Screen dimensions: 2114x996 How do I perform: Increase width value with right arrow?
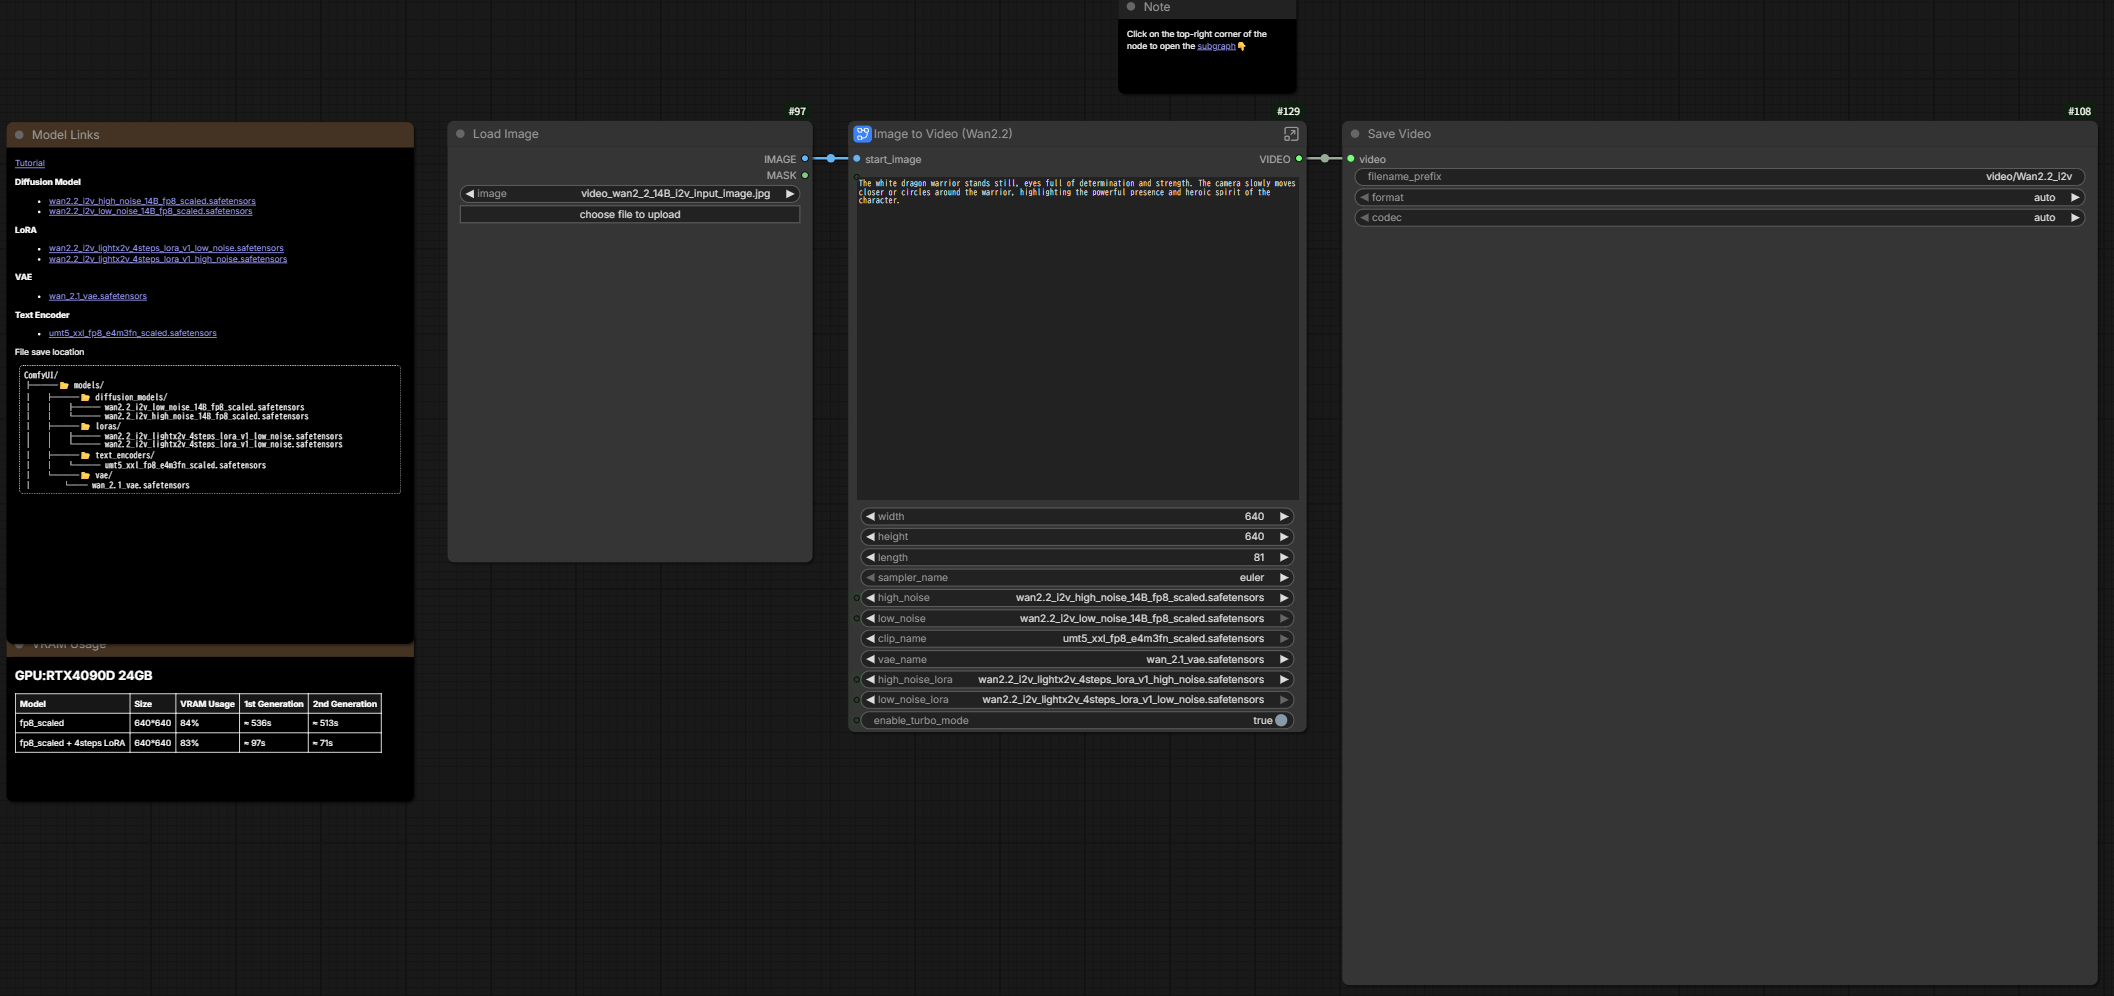coord(1284,517)
